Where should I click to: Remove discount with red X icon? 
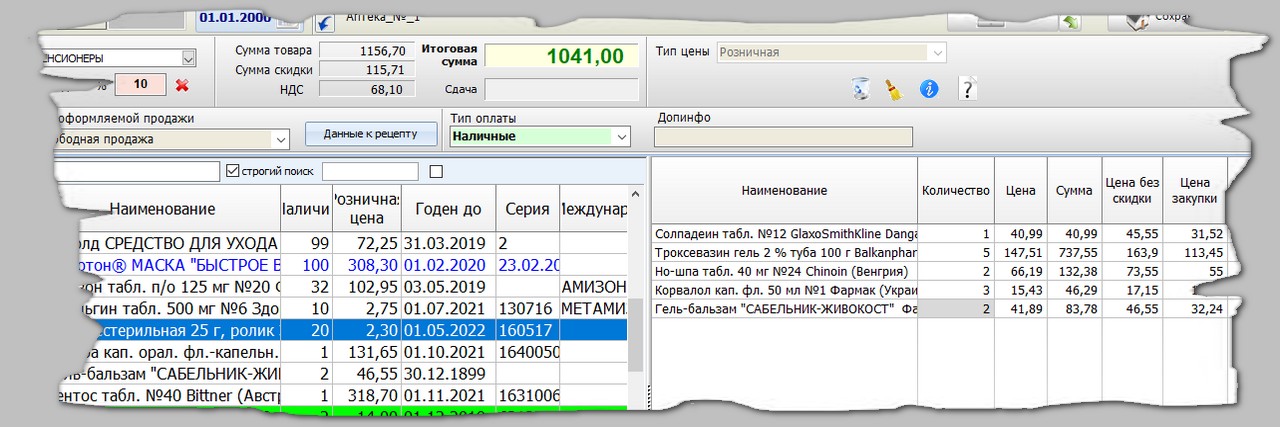coord(182,85)
